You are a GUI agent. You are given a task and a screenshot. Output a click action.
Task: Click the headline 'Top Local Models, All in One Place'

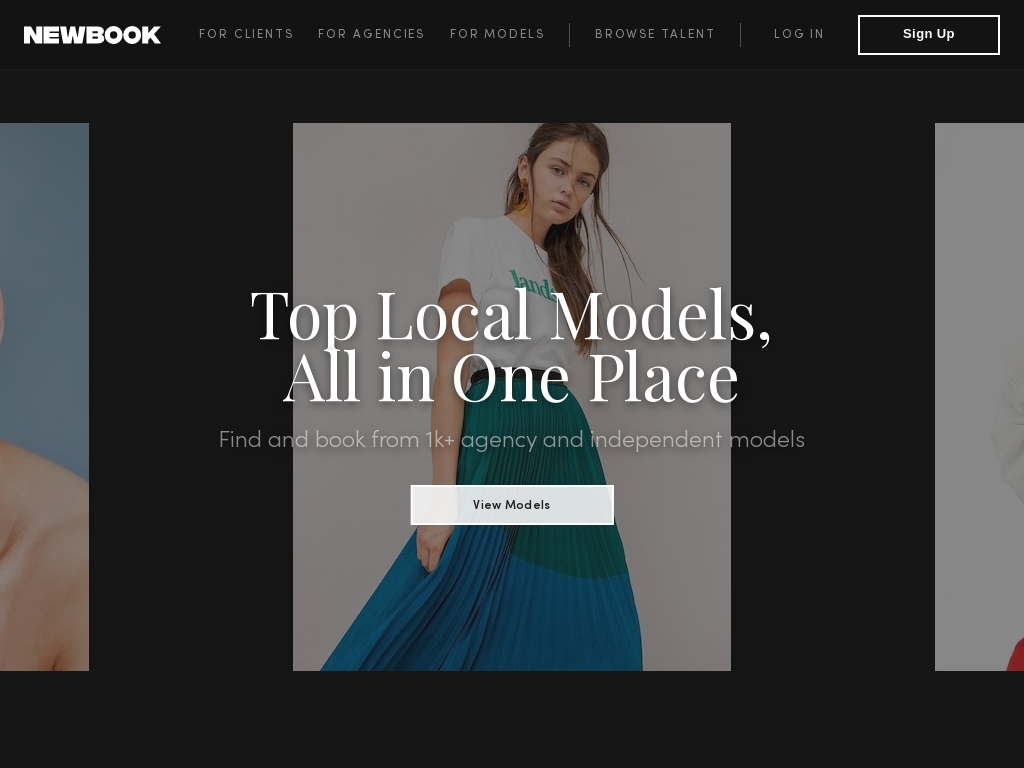[511, 347]
